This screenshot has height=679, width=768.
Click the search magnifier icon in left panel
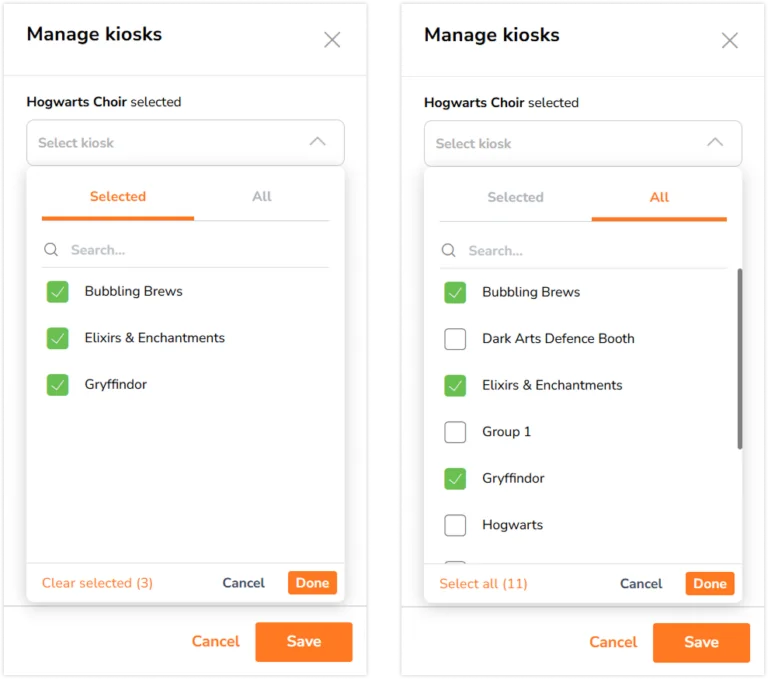point(51,250)
